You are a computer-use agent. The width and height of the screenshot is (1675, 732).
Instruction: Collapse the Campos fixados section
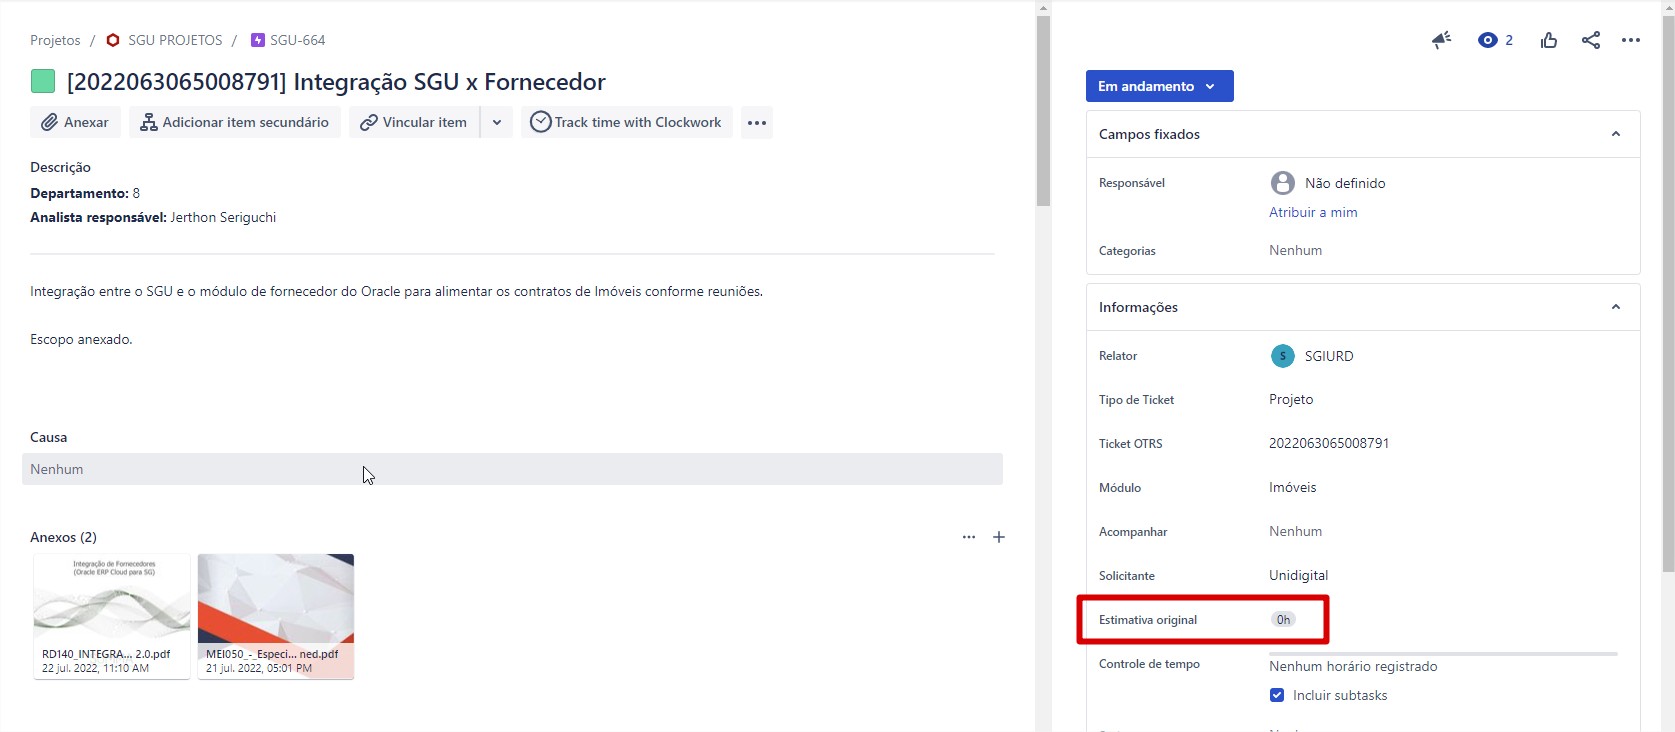(x=1616, y=134)
